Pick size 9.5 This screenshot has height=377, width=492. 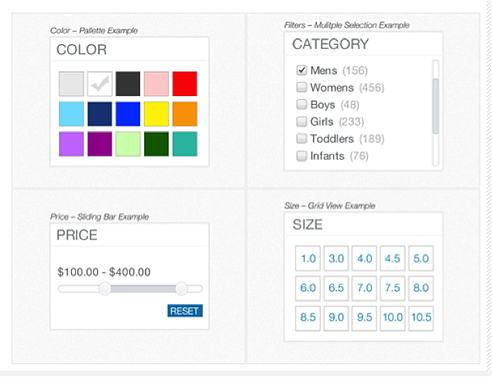point(364,318)
